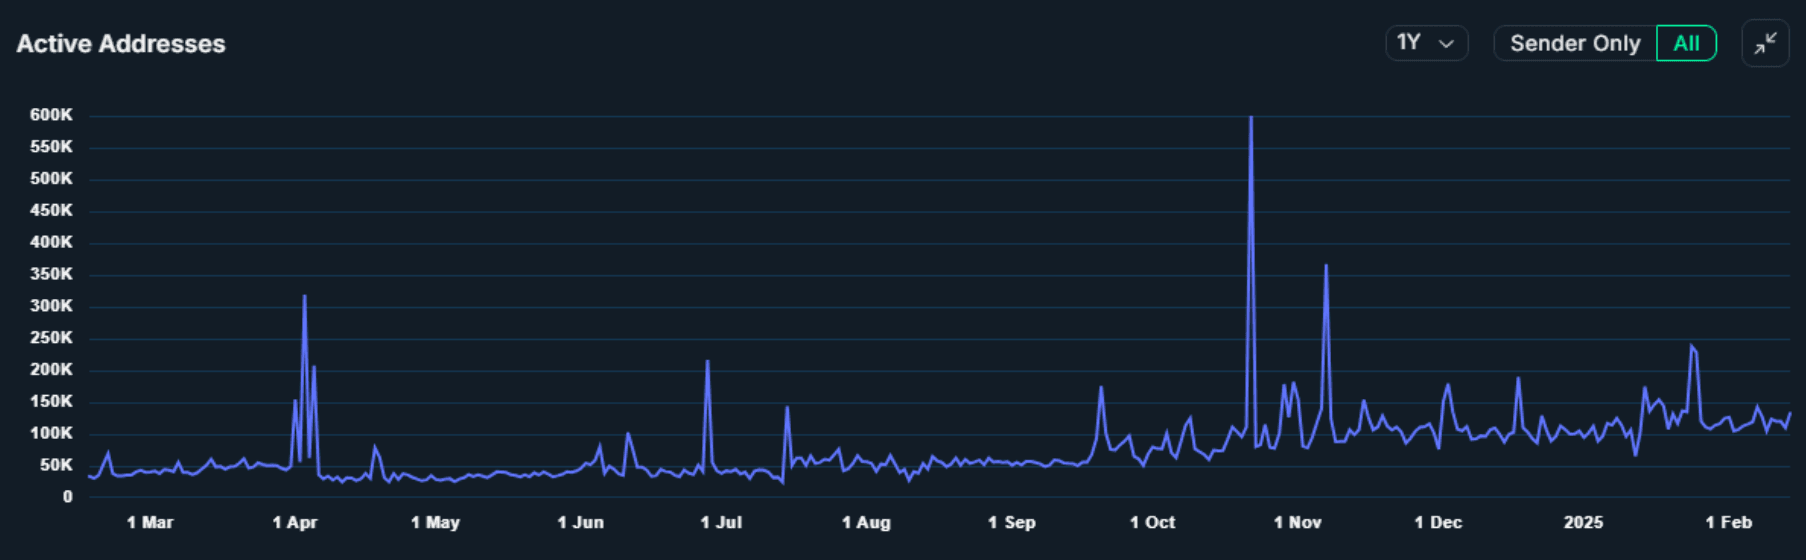The height and width of the screenshot is (560, 1806).
Task: Click the early November spike near 350K
Action: tap(1326, 267)
